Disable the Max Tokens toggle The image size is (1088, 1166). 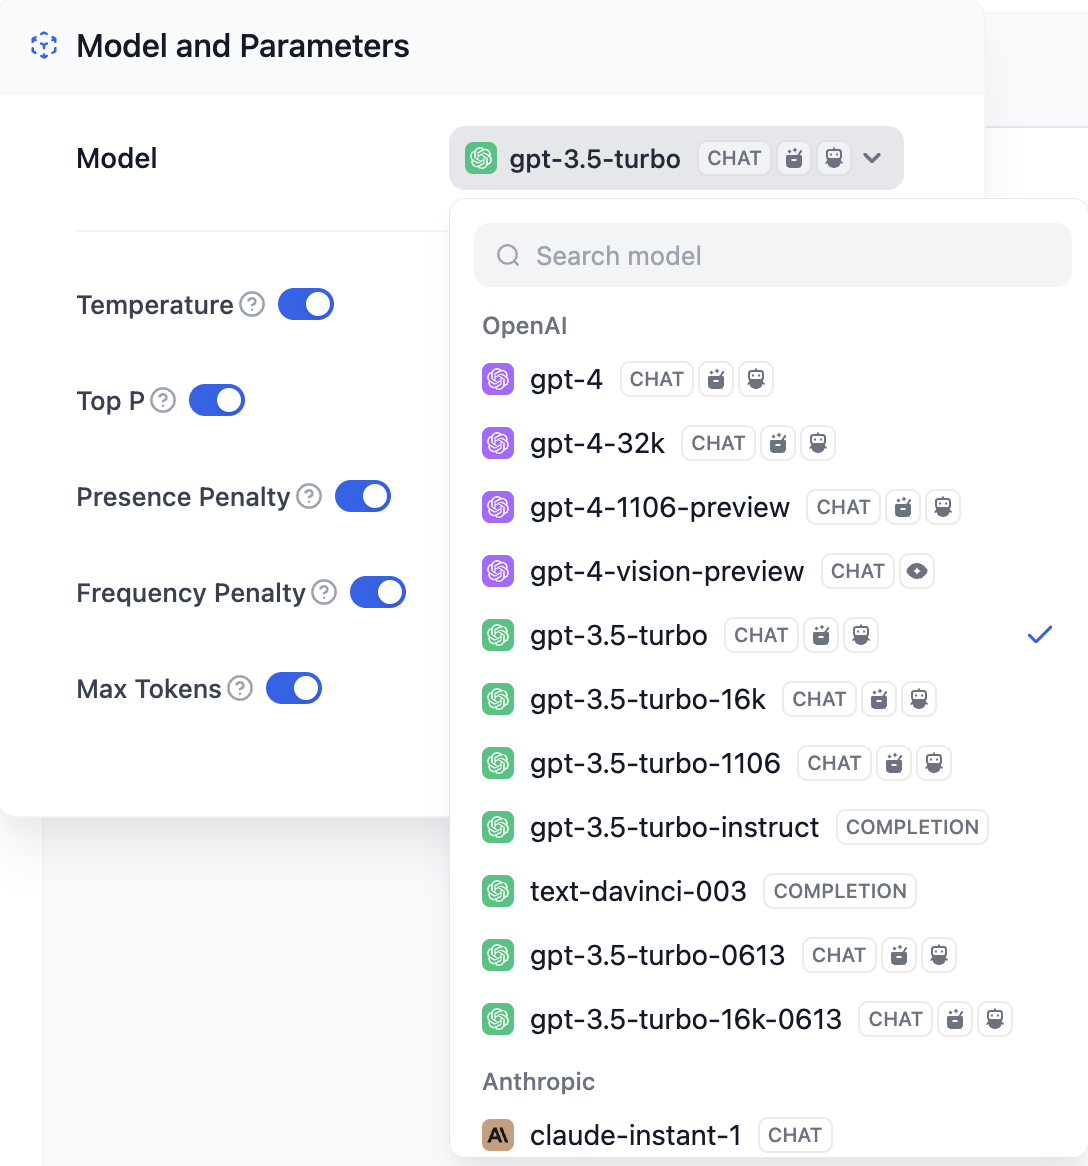294,688
